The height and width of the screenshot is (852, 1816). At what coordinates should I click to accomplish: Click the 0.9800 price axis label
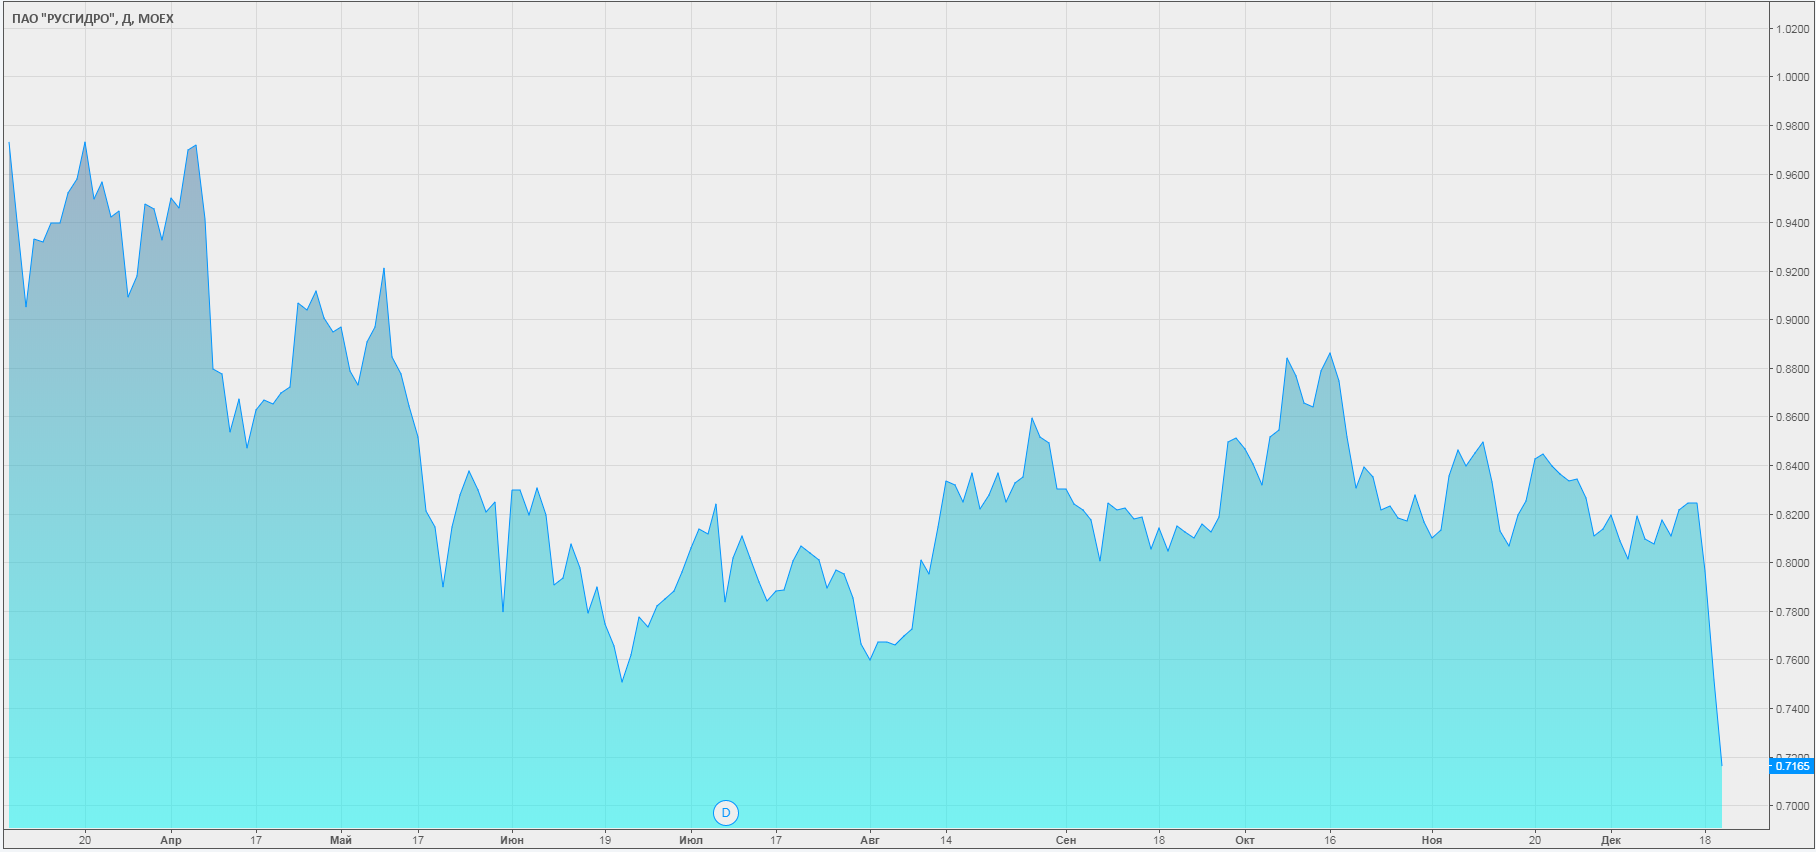1792,126
